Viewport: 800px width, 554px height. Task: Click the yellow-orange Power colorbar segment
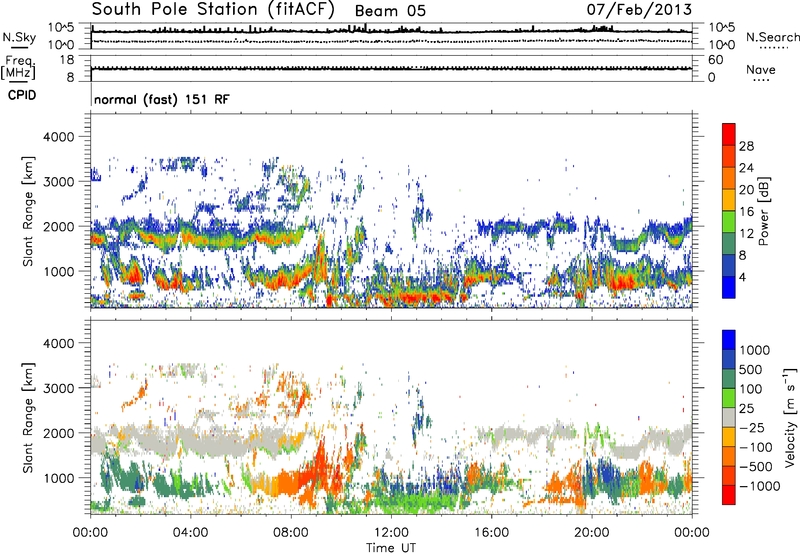[729, 199]
